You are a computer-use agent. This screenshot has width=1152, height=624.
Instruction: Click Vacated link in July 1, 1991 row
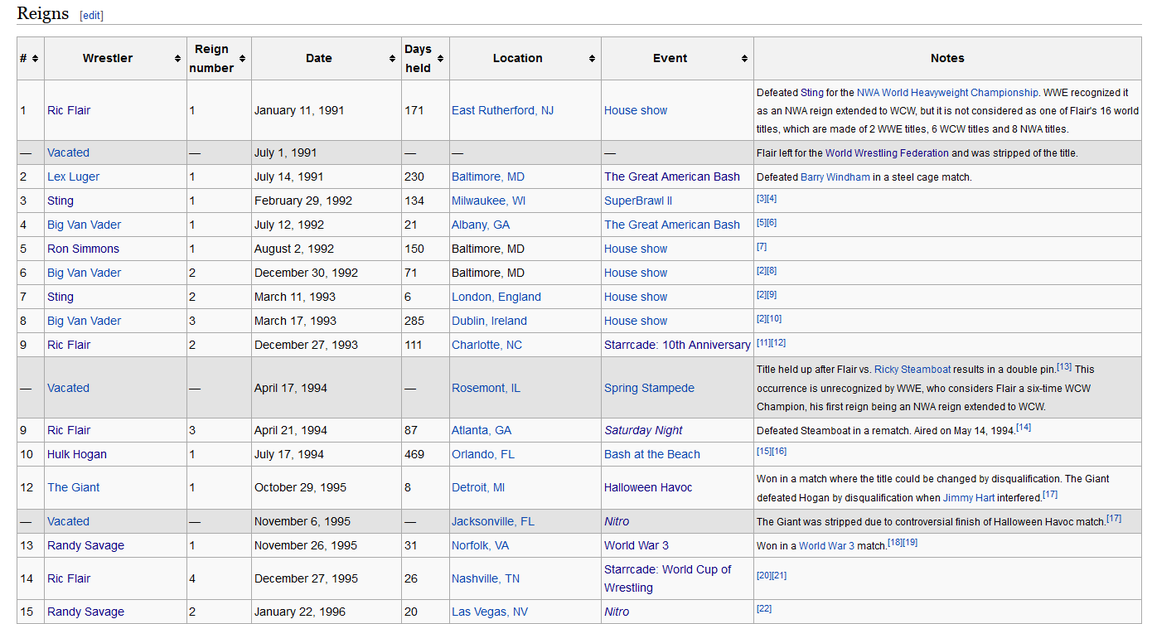[x=68, y=153]
